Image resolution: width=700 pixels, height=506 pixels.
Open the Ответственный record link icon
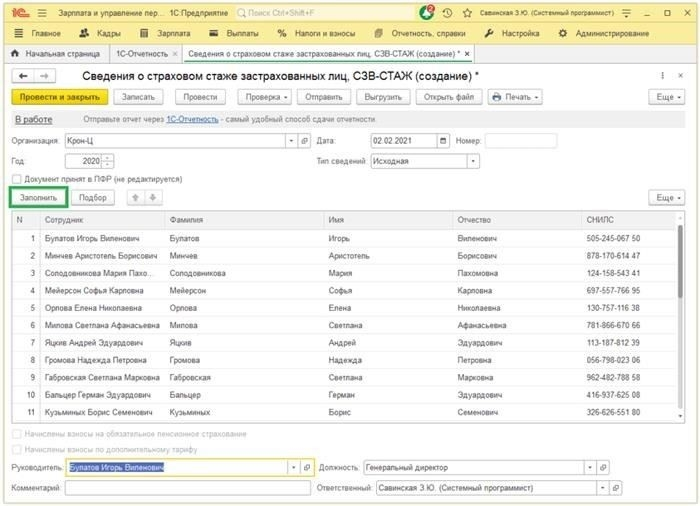[616, 488]
